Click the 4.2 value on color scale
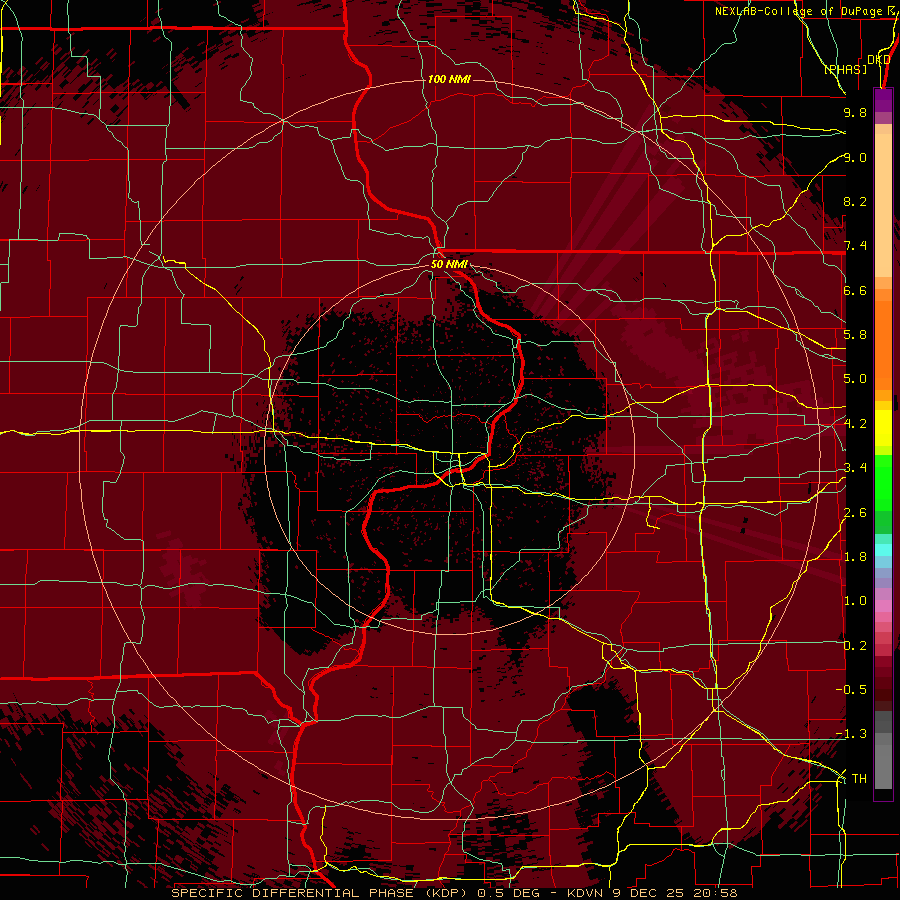The image size is (900, 900). [x=855, y=424]
